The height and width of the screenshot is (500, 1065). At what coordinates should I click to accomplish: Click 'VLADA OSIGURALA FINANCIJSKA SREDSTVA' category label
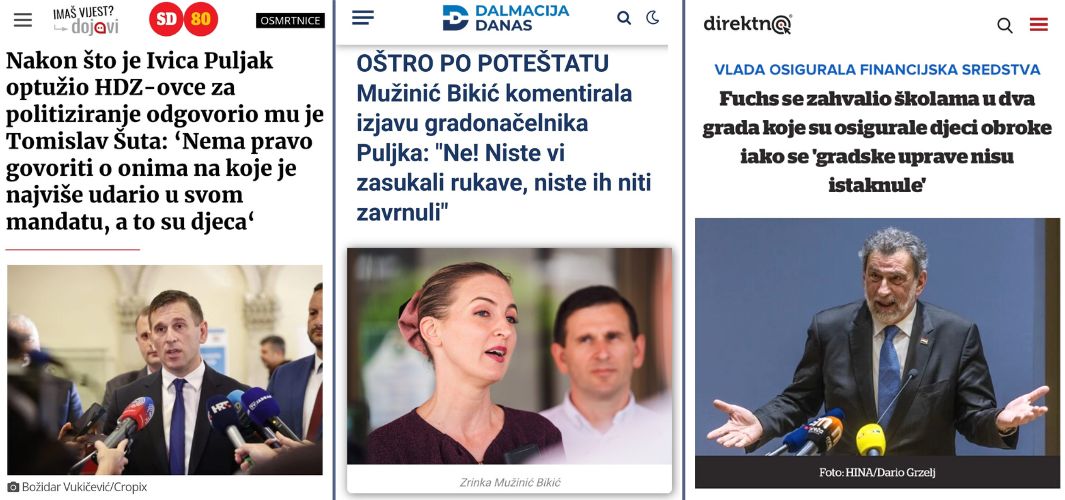pyautogui.click(x=877, y=69)
